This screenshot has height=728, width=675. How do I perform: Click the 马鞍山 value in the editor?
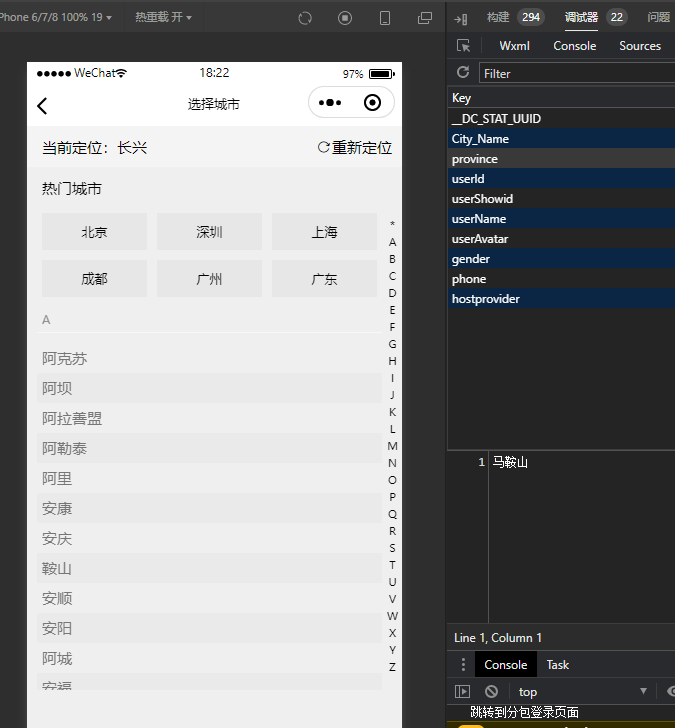[510, 462]
